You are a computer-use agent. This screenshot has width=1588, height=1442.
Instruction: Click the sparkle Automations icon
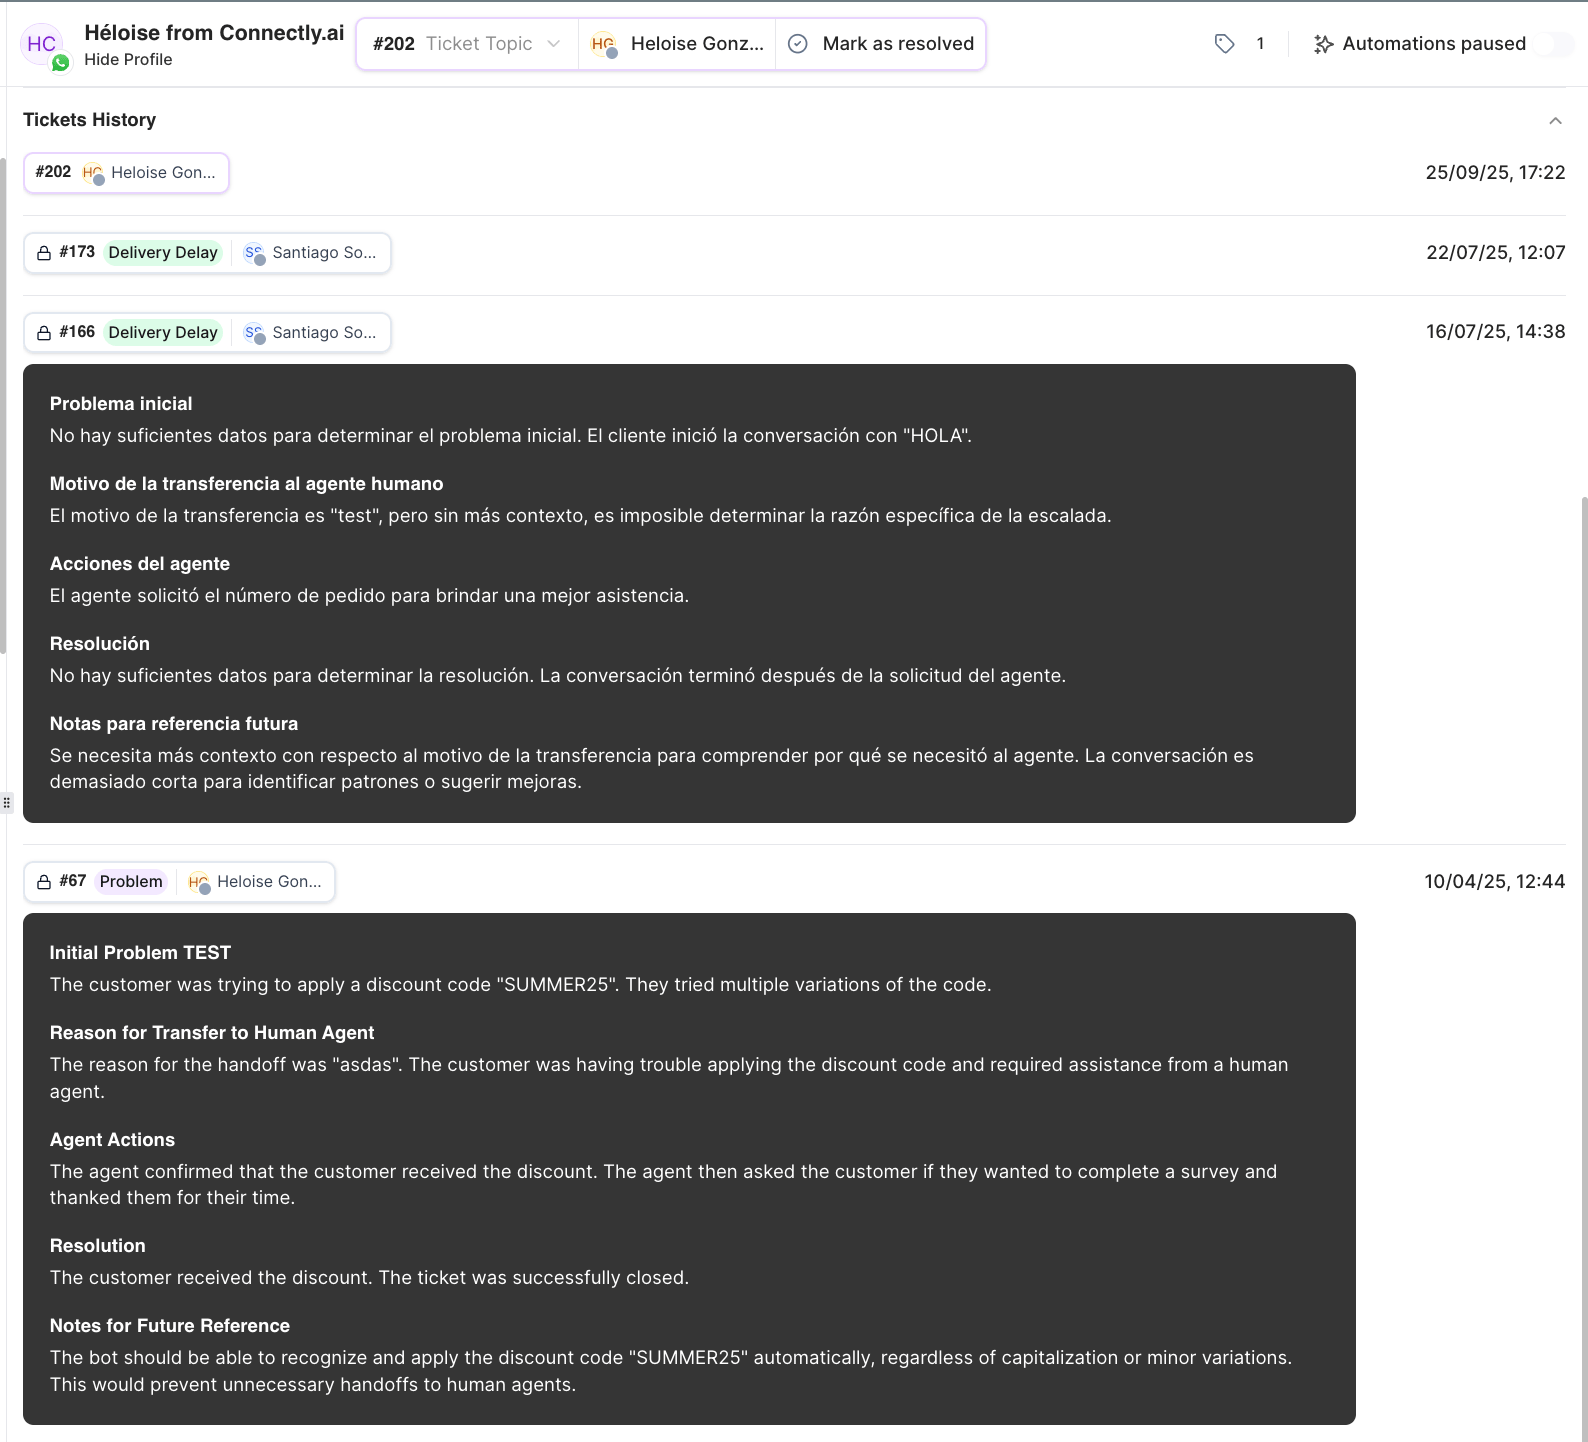point(1323,44)
